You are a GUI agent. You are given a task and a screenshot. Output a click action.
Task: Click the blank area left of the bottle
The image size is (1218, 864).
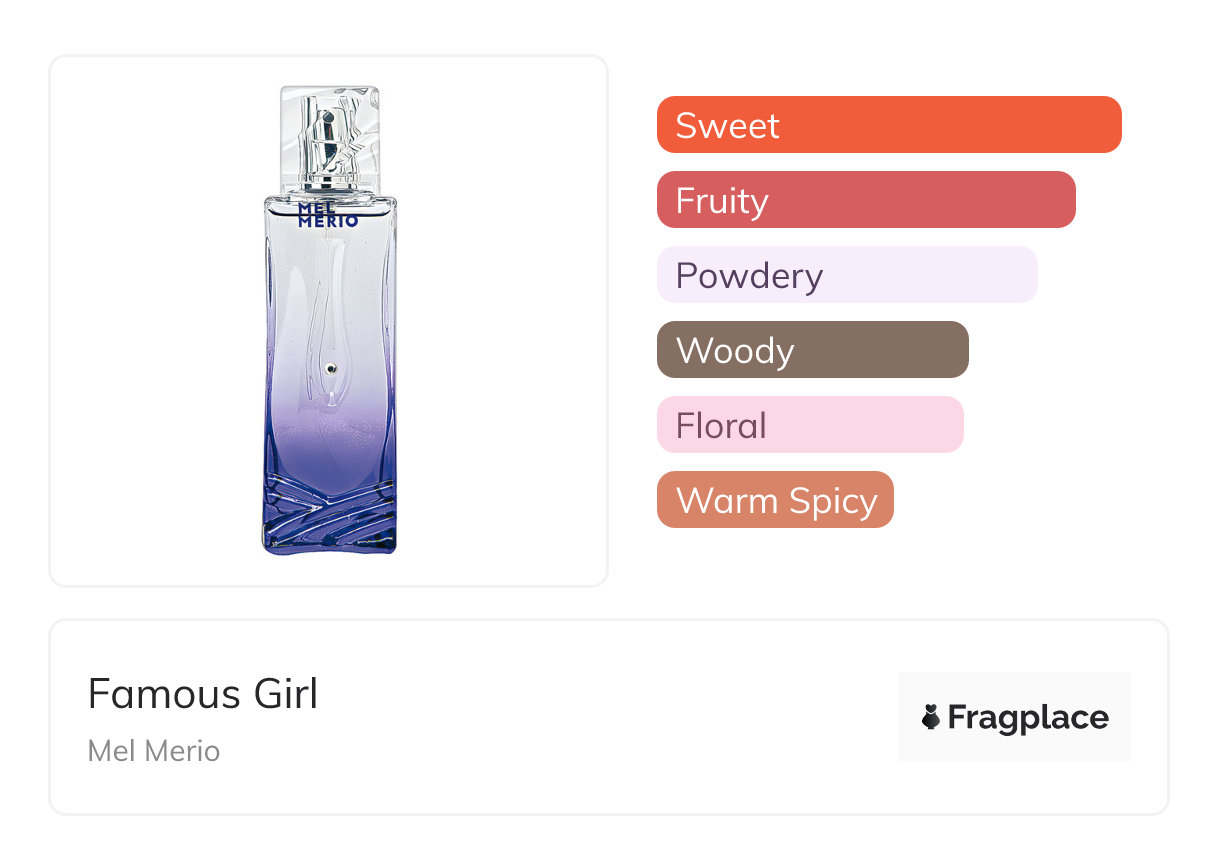coord(150,320)
